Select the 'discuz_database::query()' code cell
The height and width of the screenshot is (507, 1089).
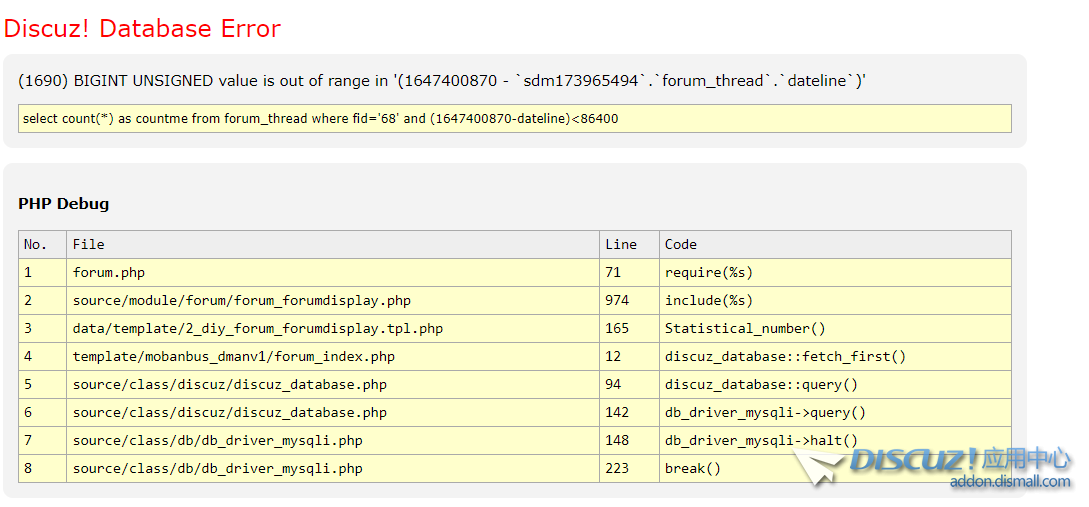[836, 385]
